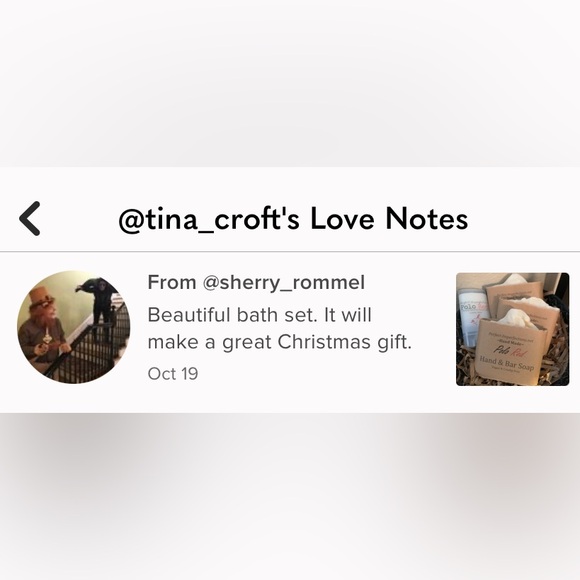The height and width of the screenshot is (580, 580).
Task: Open the Polo Red soap listing thumbnail
Action: coord(512,329)
